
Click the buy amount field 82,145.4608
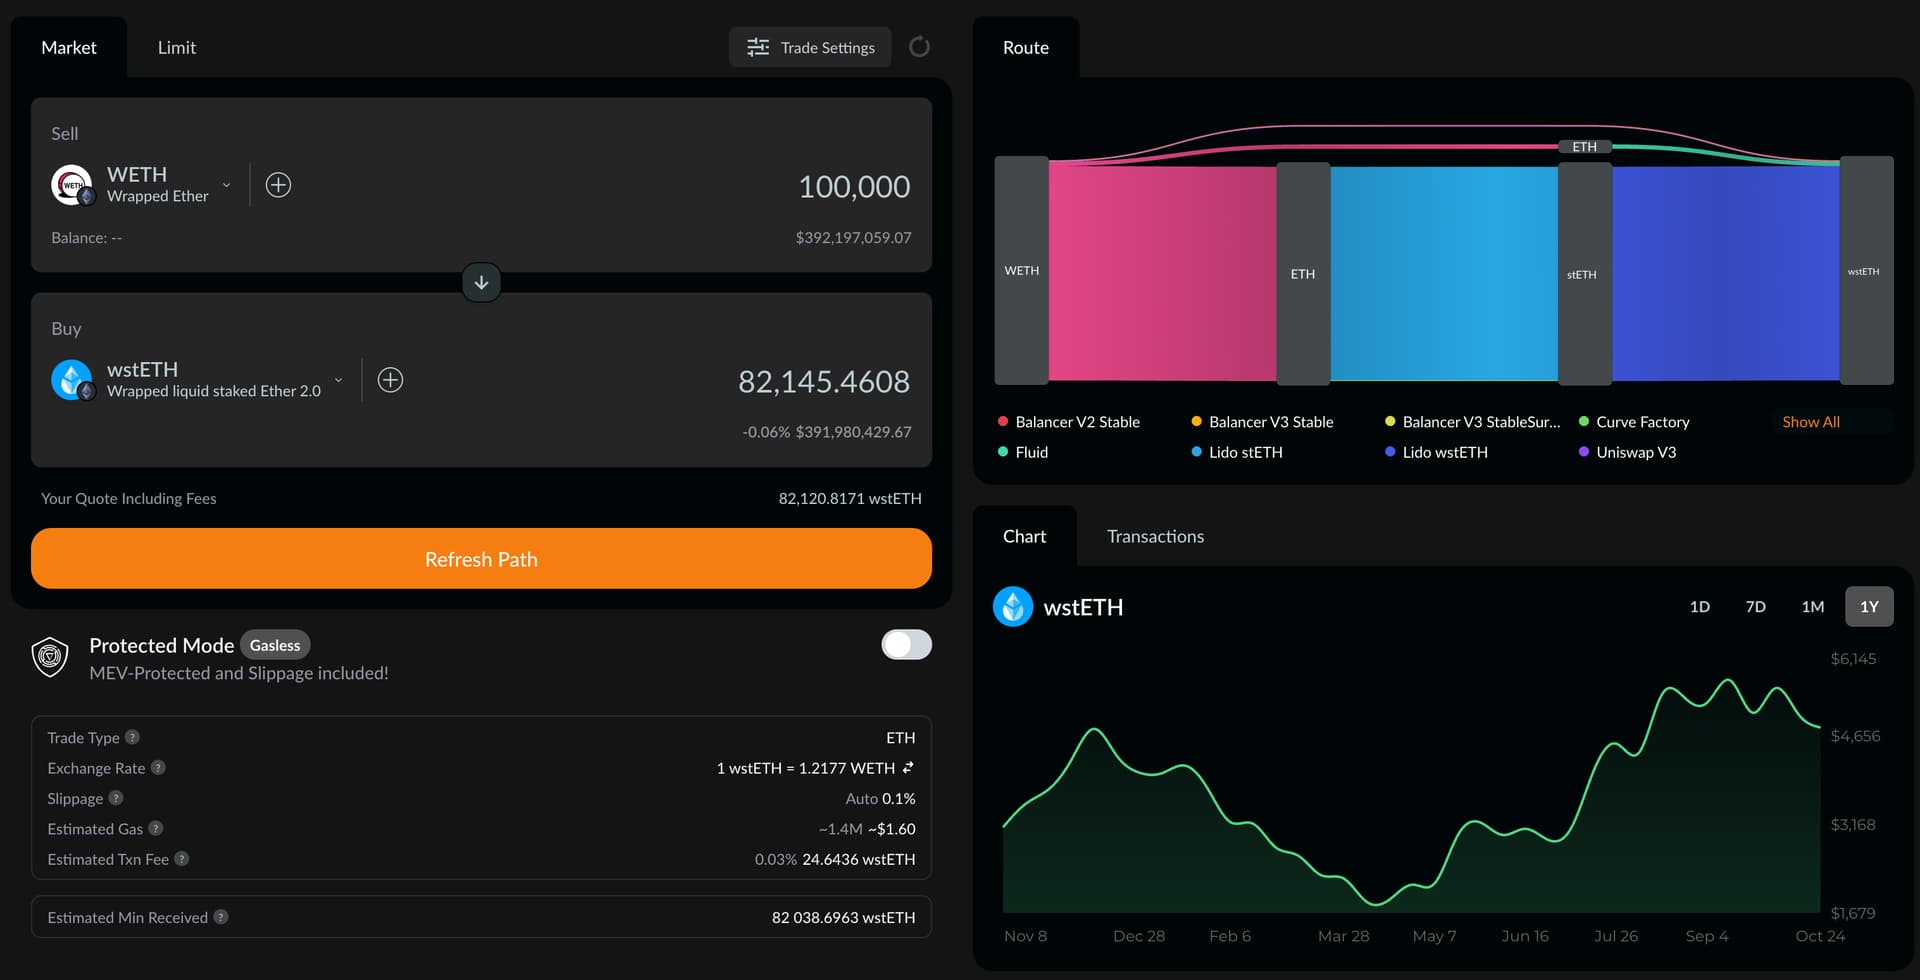point(824,382)
